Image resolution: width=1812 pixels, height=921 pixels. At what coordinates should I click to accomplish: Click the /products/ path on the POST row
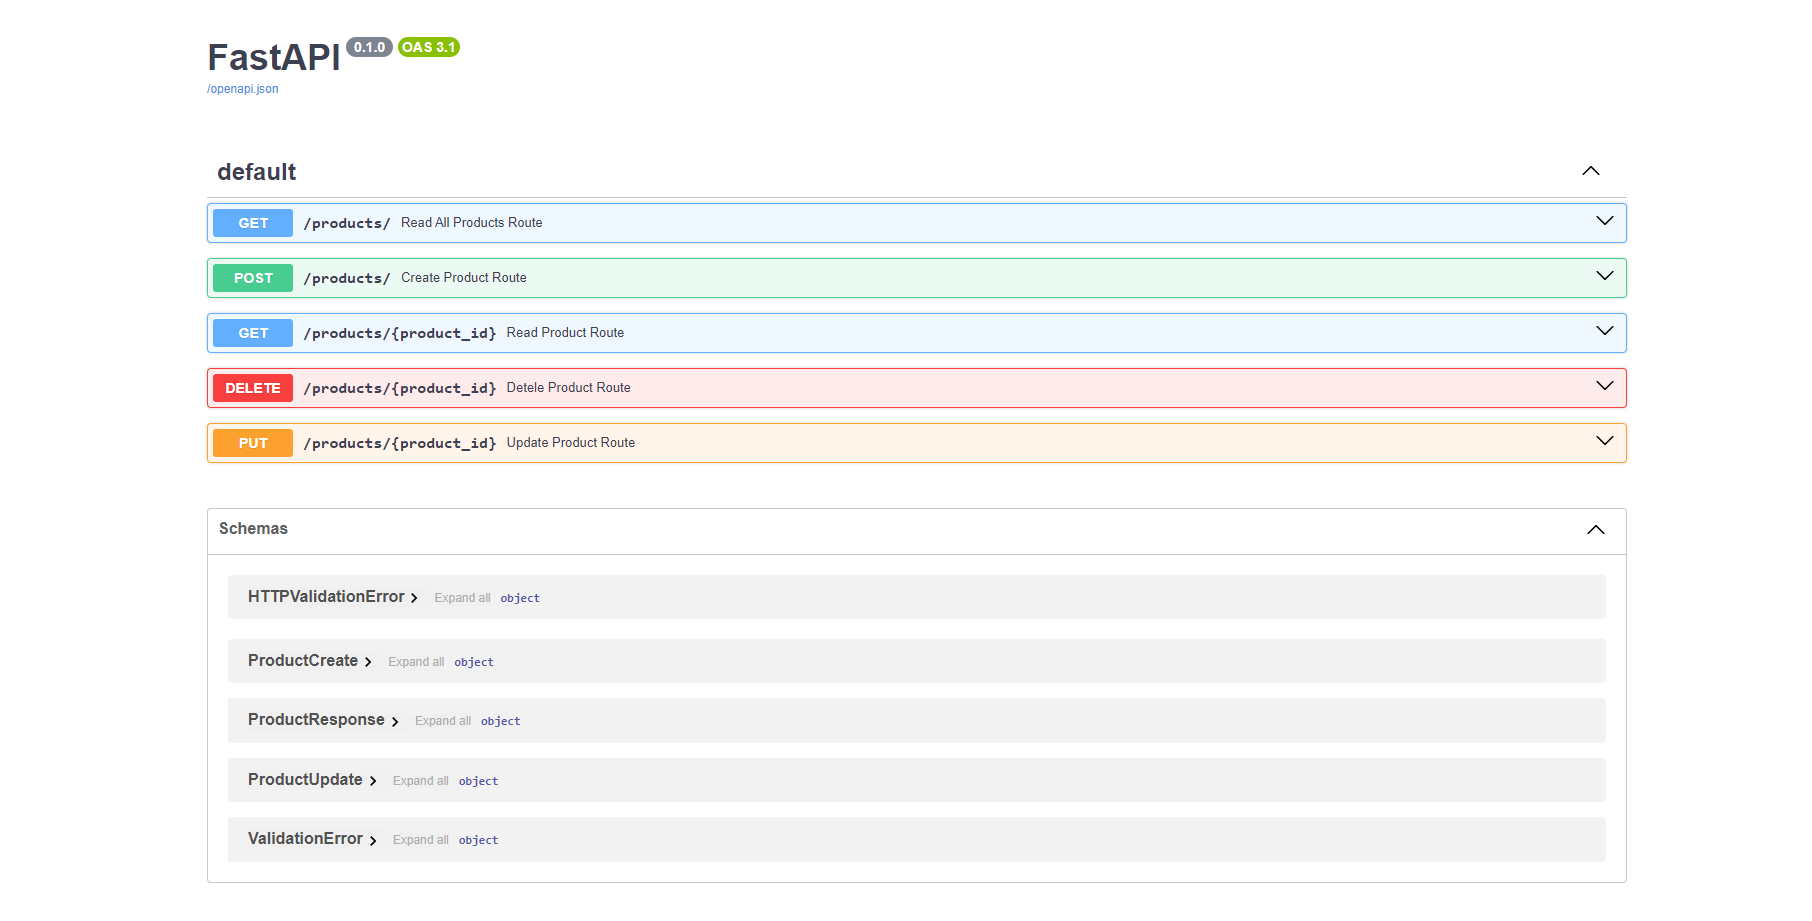tap(347, 278)
